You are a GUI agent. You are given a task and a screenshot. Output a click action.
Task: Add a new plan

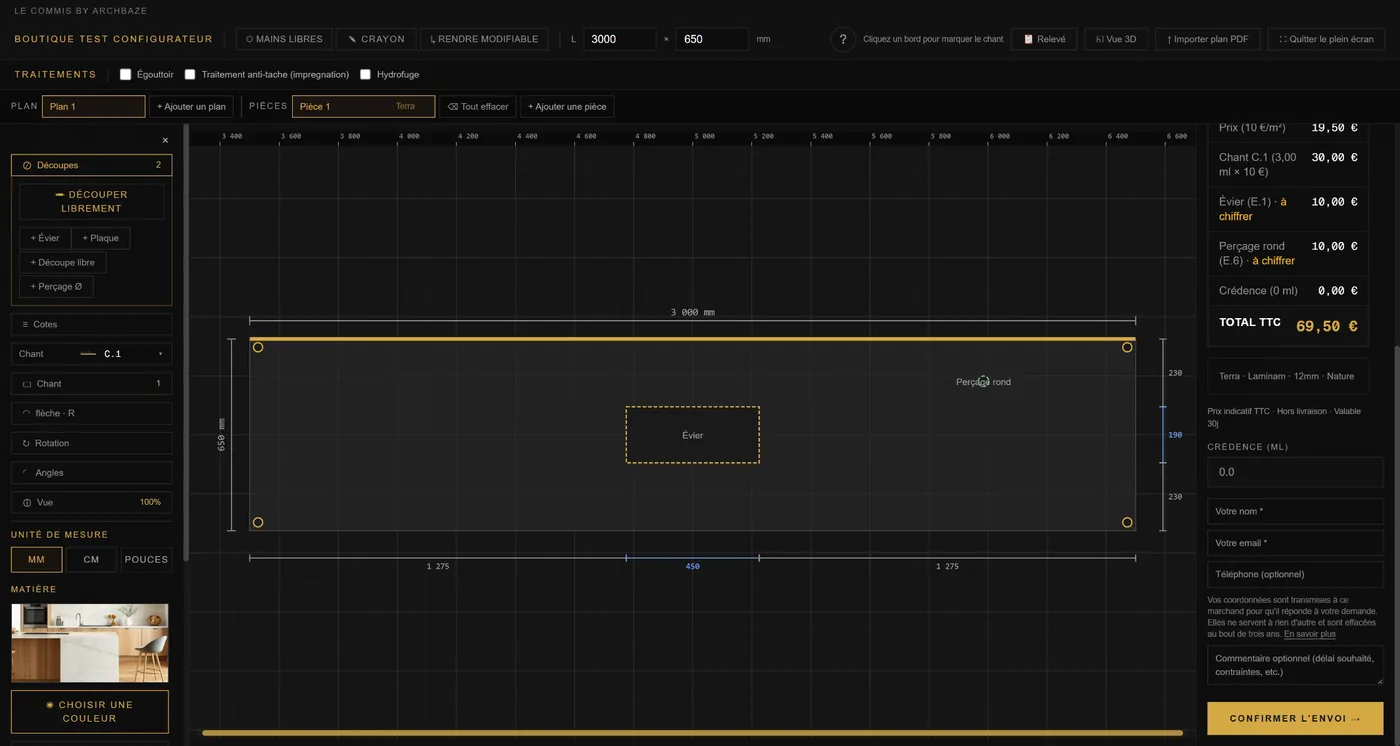coord(191,106)
